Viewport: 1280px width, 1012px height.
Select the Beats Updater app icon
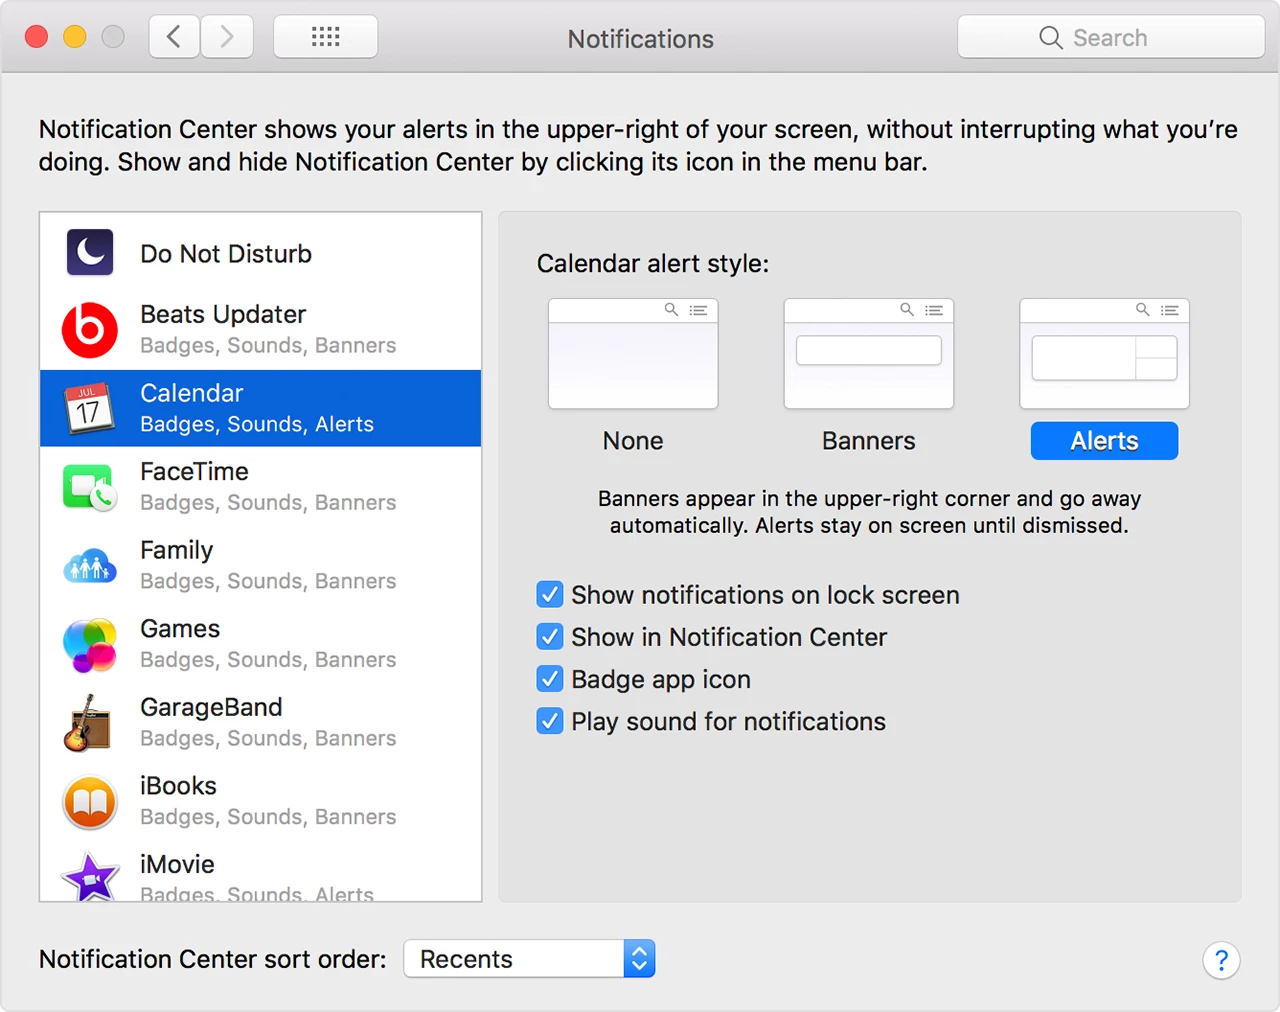90,330
